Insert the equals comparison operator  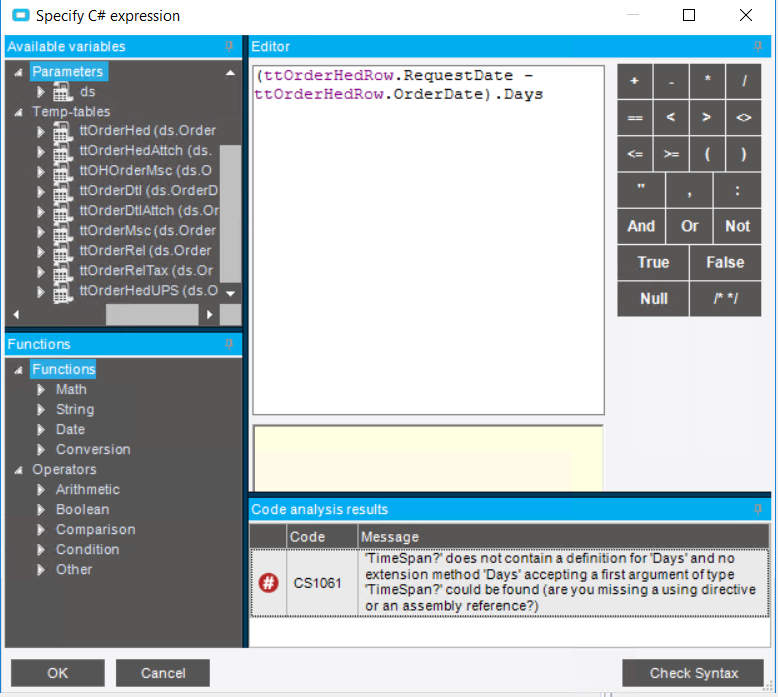tap(635, 118)
